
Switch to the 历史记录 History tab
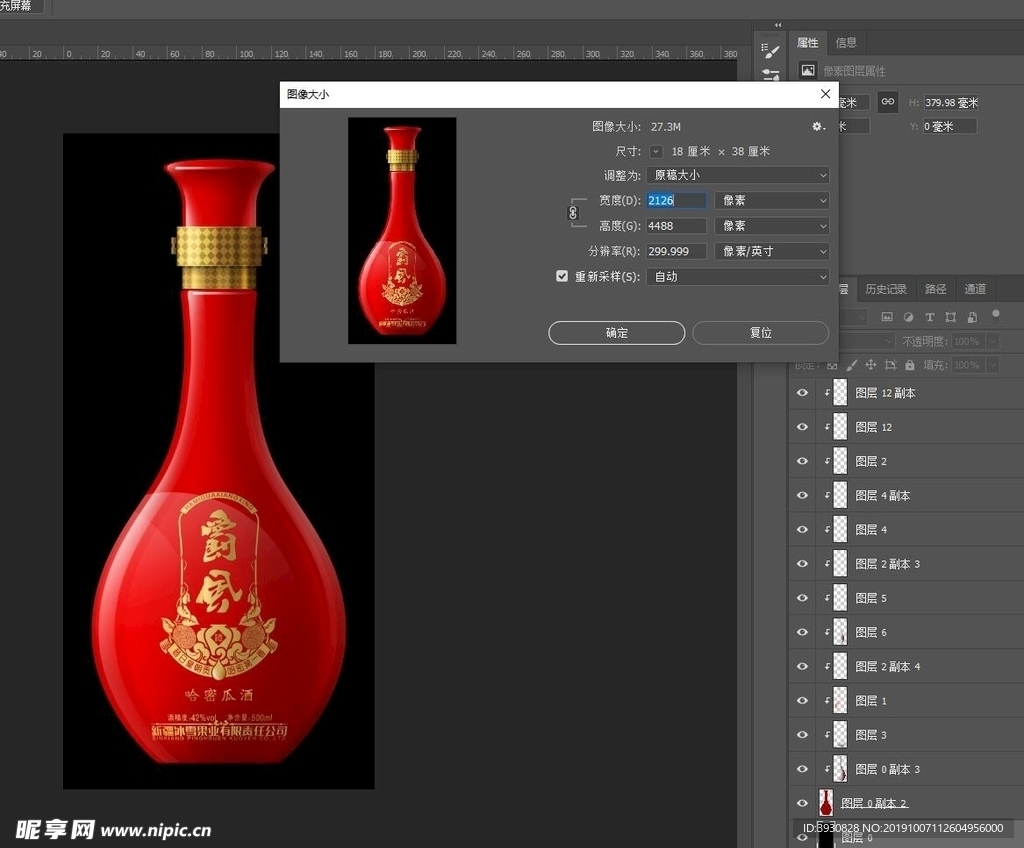tap(886, 289)
